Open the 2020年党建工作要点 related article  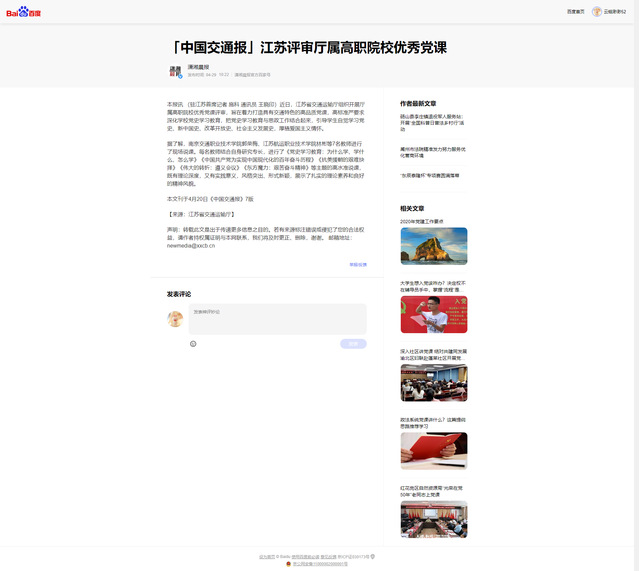point(422,221)
